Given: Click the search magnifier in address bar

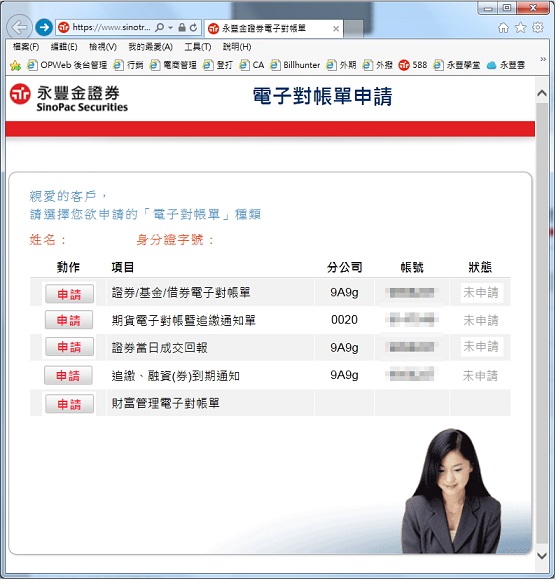Looking at the screenshot, I should point(160,27).
